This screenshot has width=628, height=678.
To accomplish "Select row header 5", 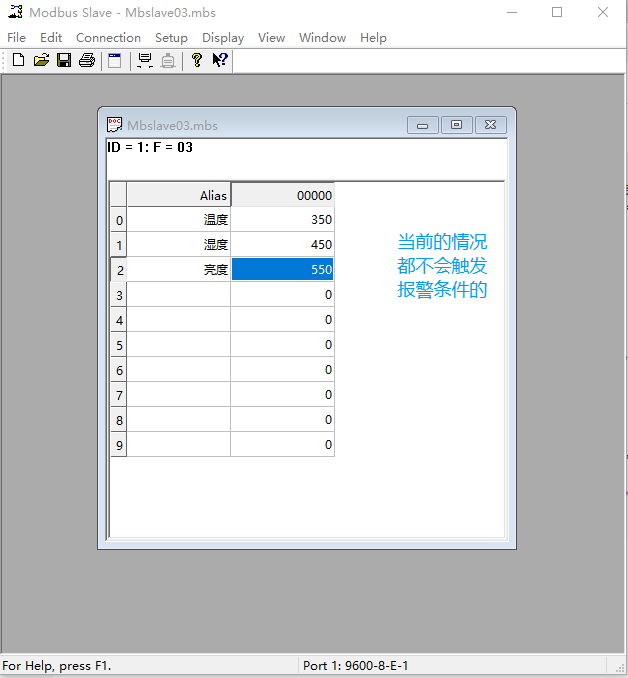I will pyautogui.click(x=119, y=345).
